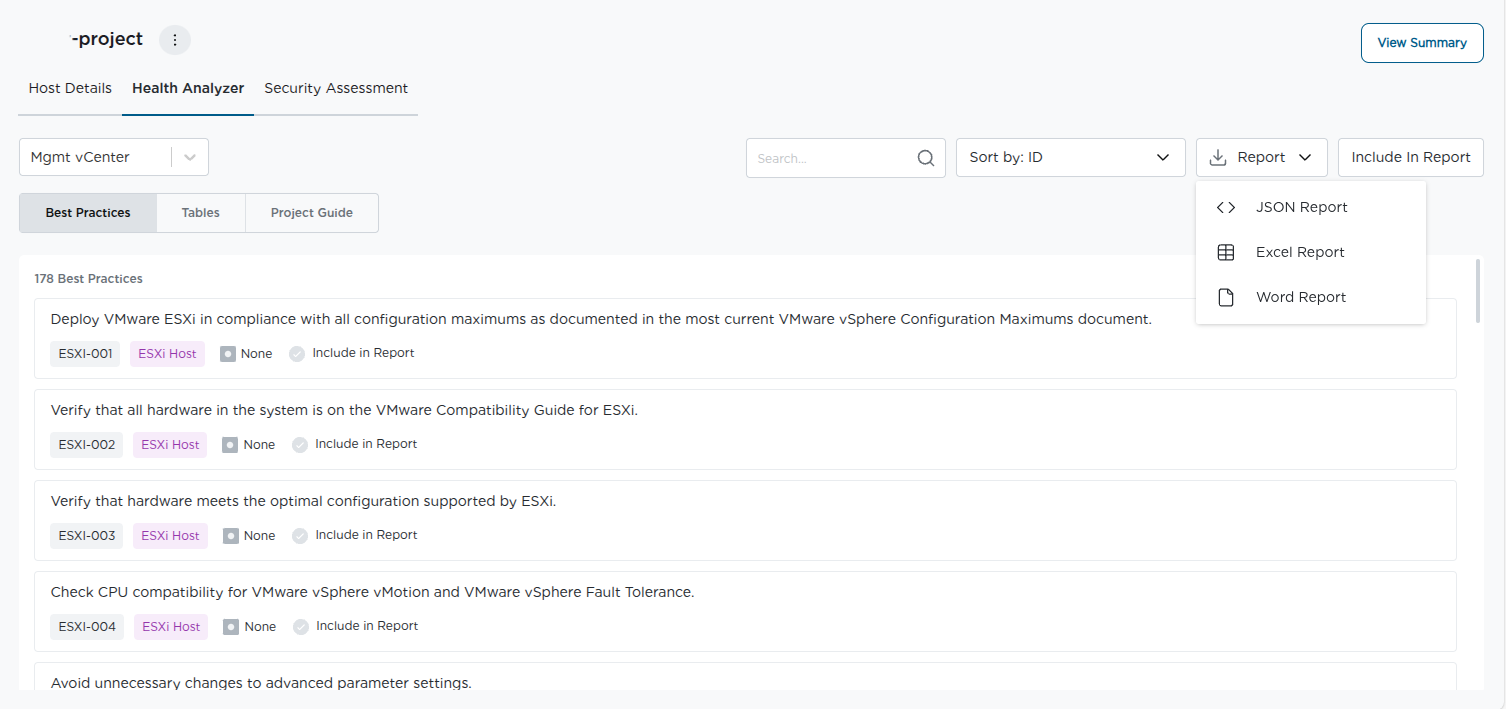
Task: Click the Excel Report table icon
Action: coord(1225,252)
